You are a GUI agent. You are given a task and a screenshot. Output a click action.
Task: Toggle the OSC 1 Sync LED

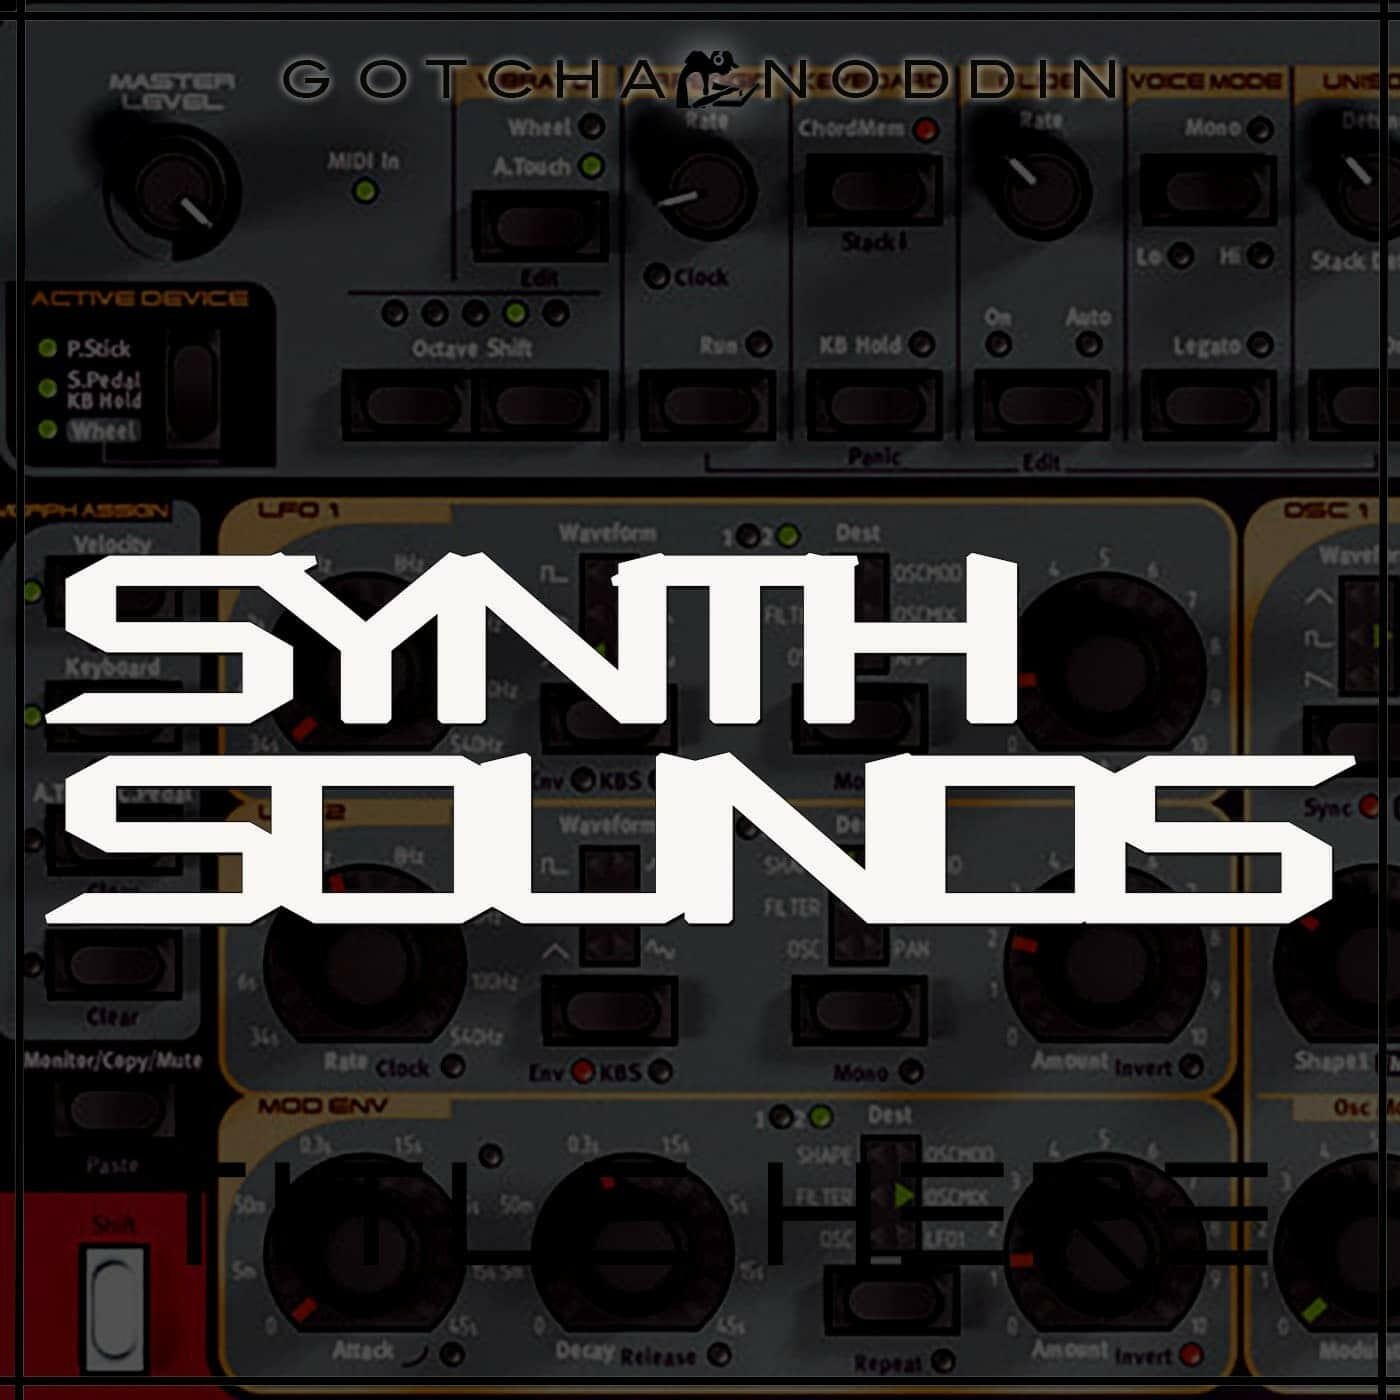click(1371, 805)
